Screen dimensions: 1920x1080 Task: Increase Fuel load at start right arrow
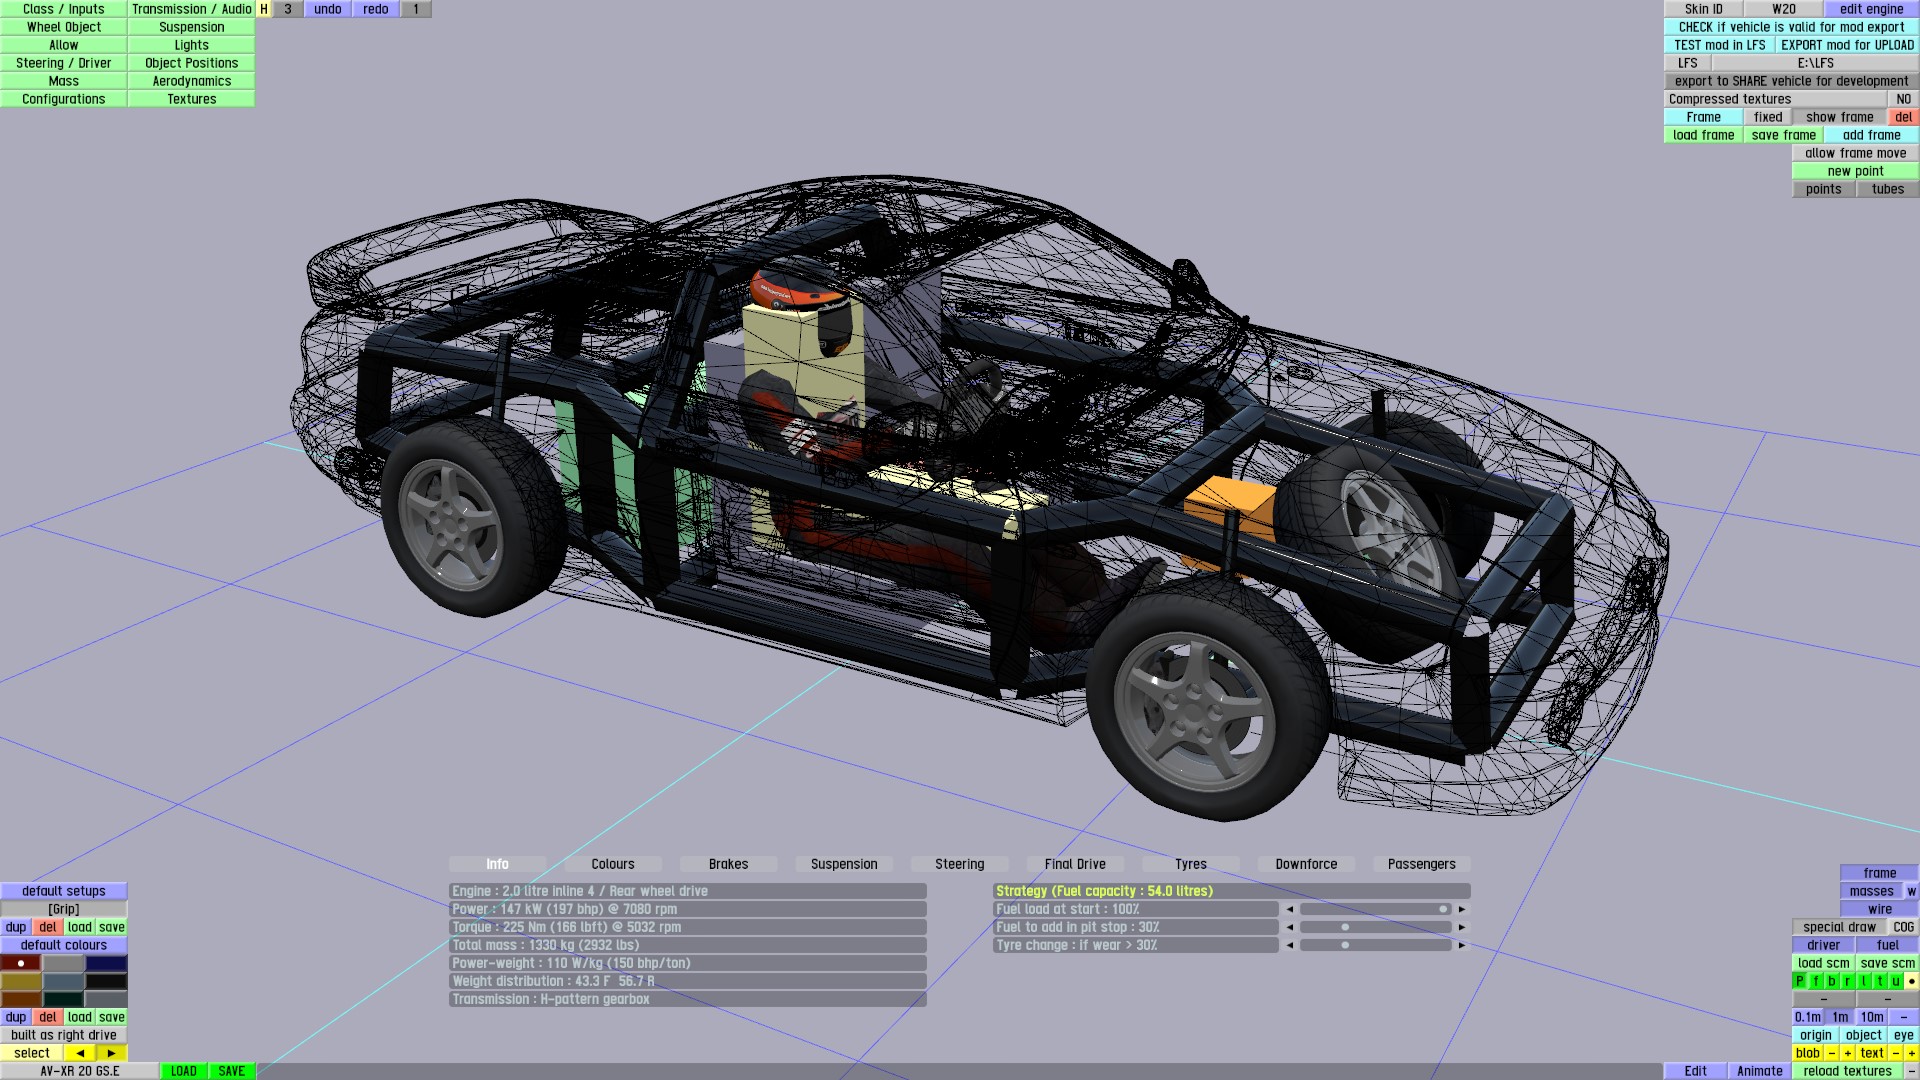click(x=1462, y=909)
